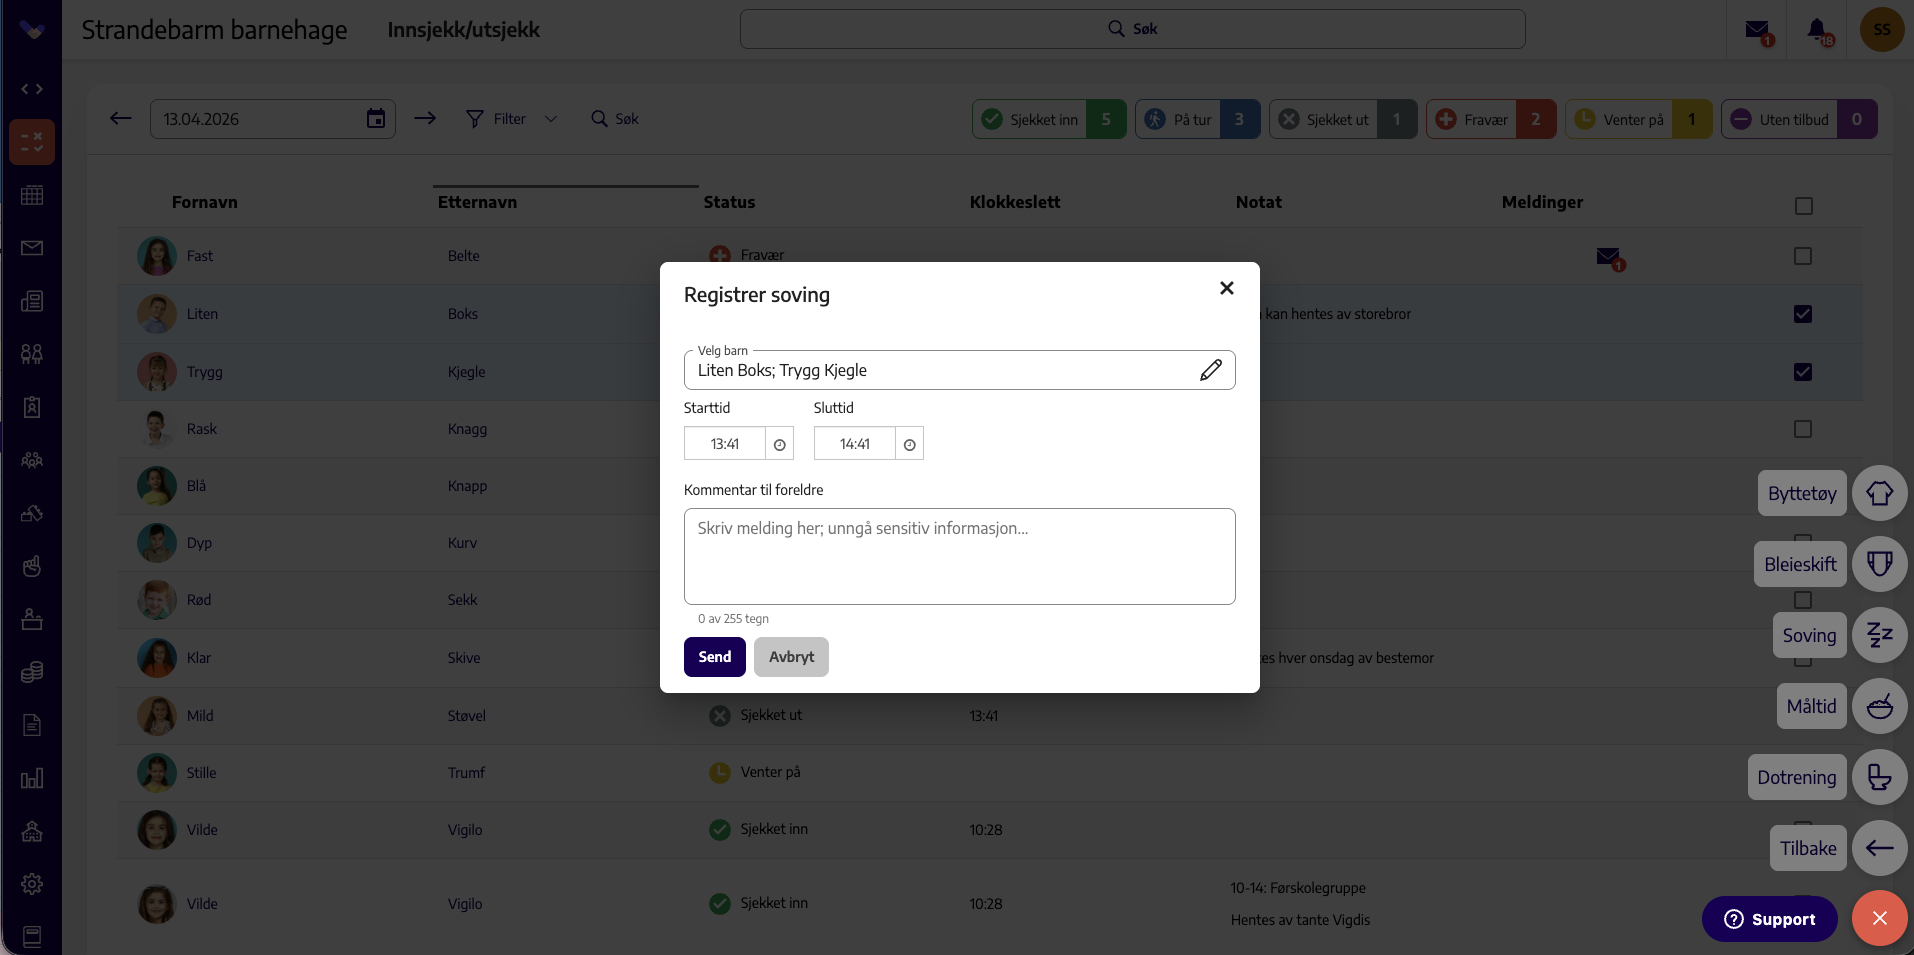Filter by På tur status
Screen dimensions: 1914x955
click(x=1197, y=119)
